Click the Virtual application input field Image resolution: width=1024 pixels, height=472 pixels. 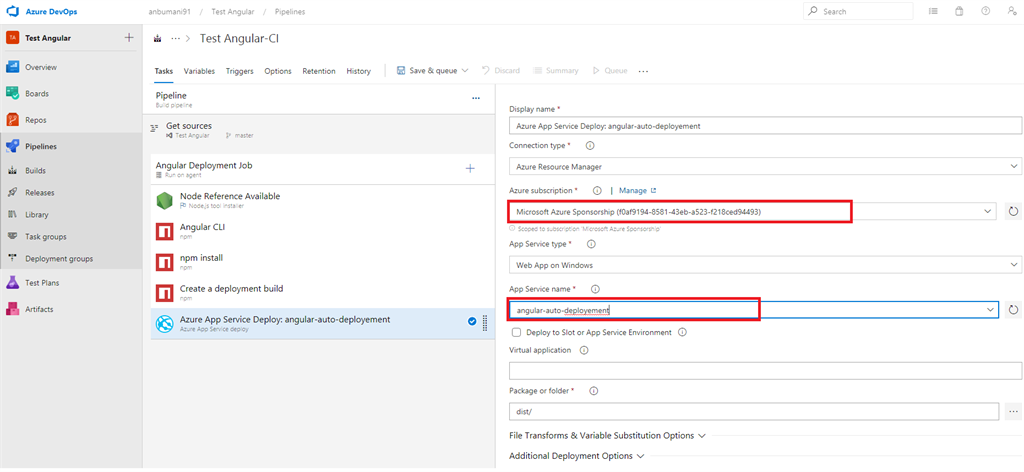pos(765,371)
